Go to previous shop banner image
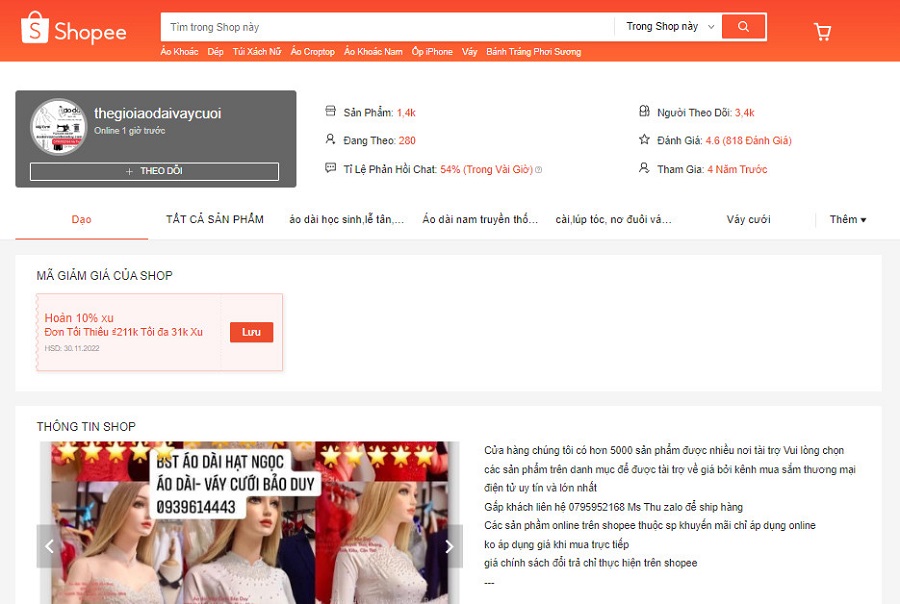The image size is (900, 604). click(x=49, y=546)
